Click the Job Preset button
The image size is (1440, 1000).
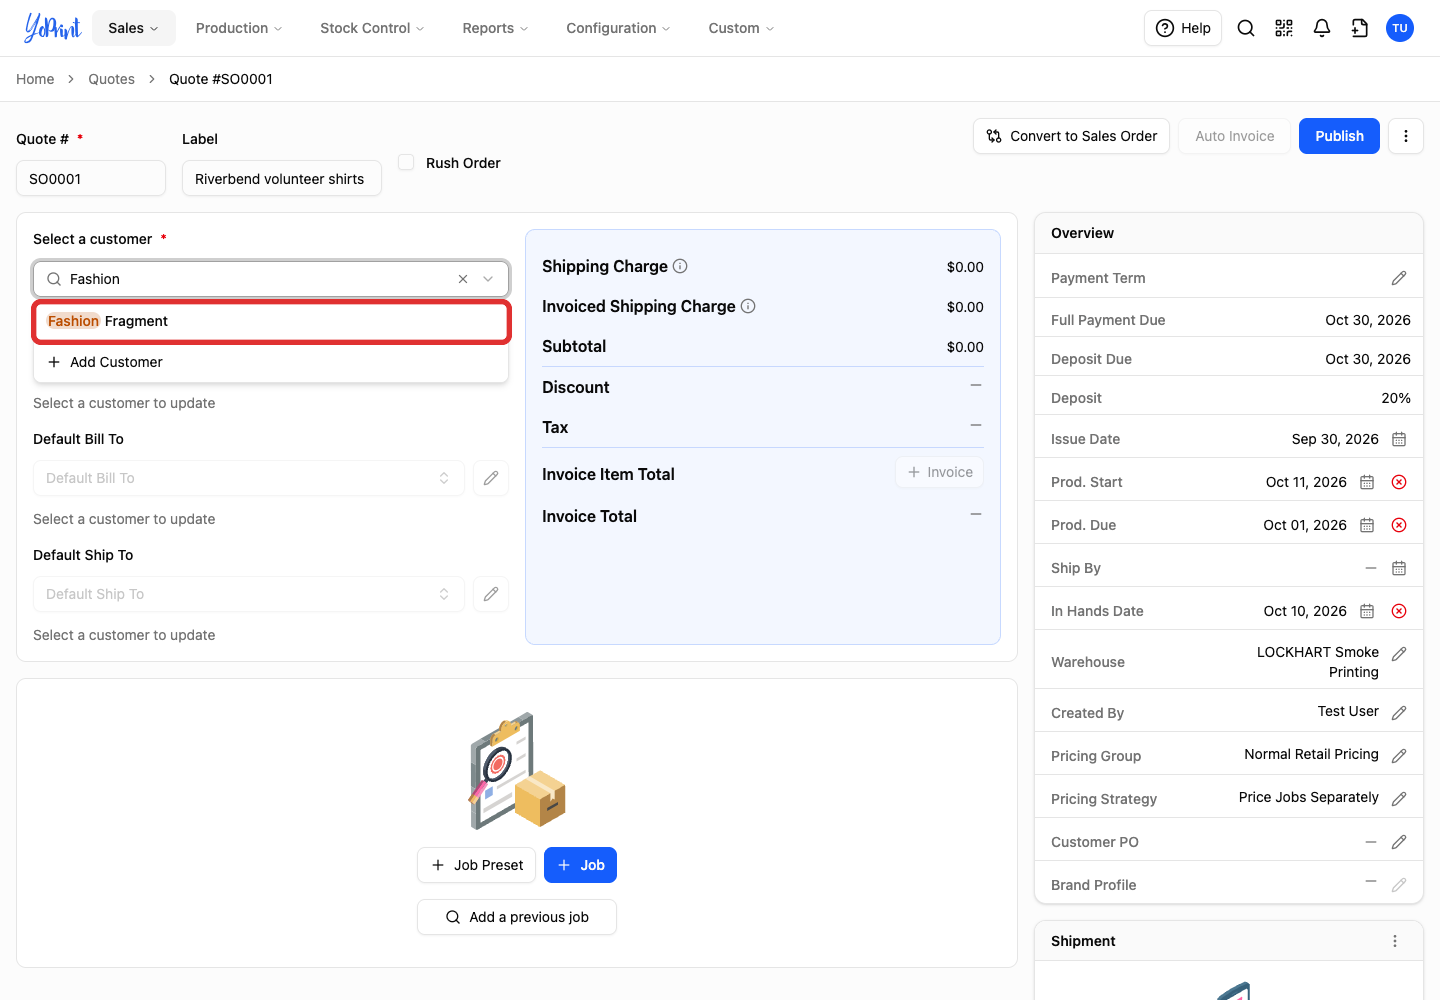tap(476, 865)
